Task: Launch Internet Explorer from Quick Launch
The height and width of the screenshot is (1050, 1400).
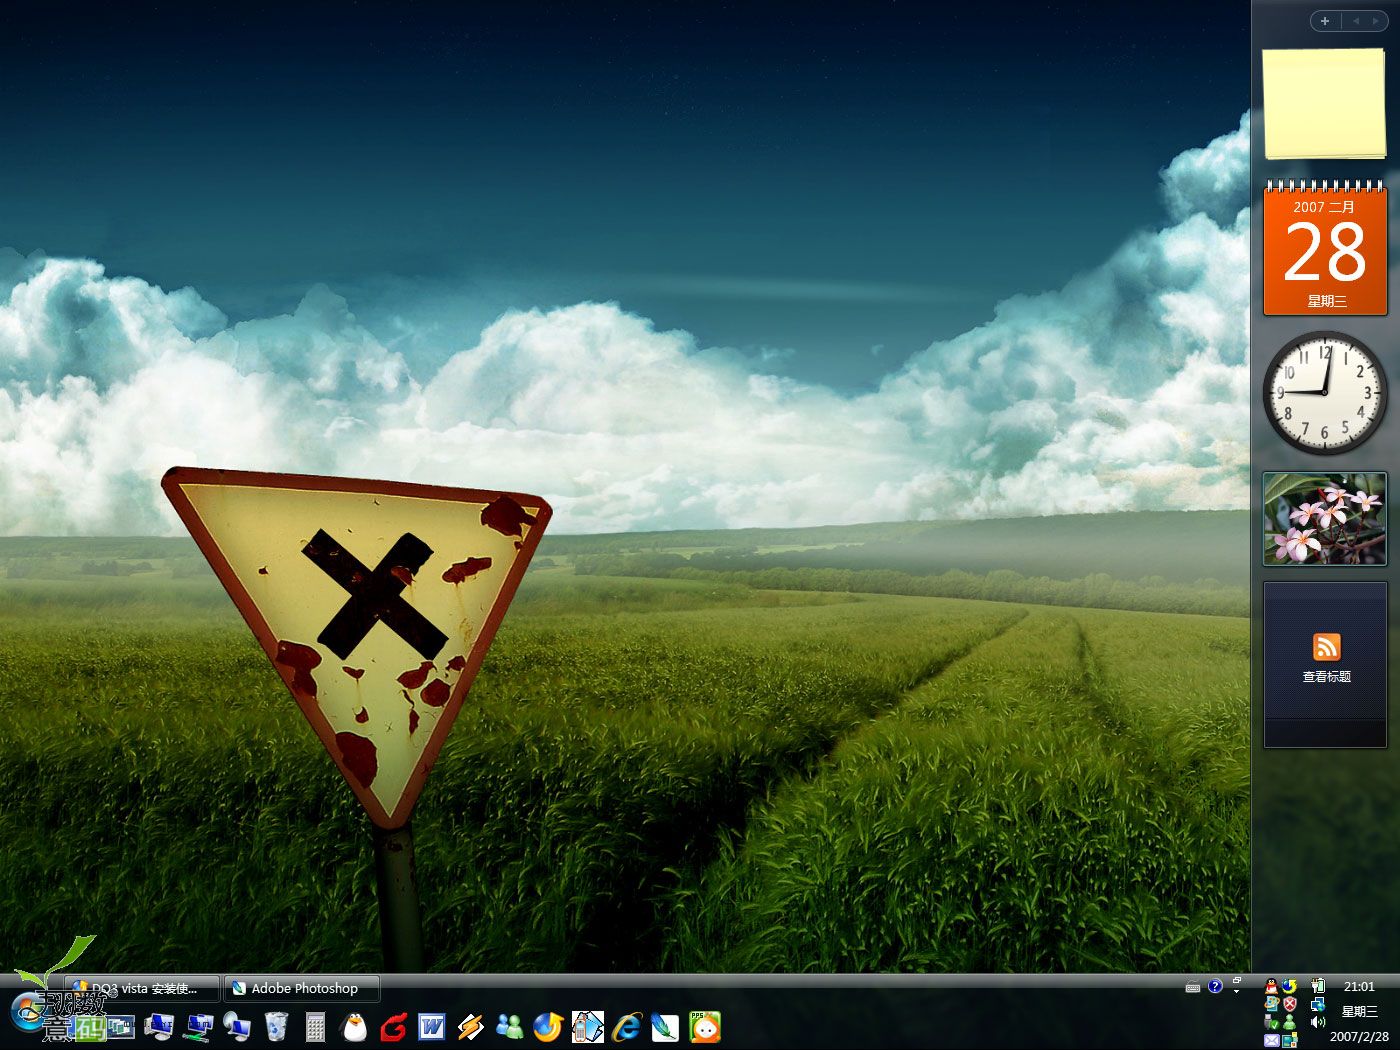Action: [627, 1027]
